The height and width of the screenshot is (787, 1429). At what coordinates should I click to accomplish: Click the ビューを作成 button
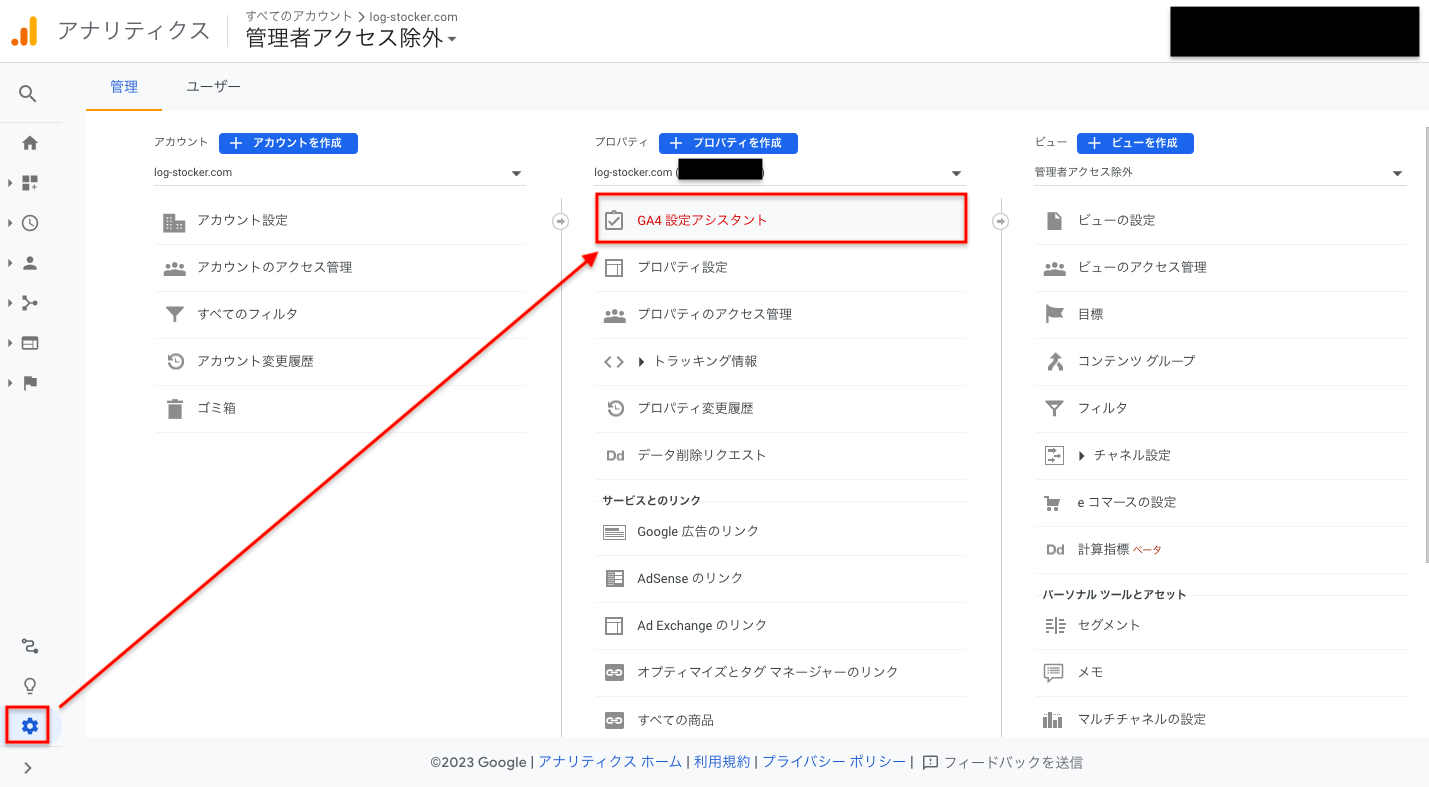pyautogui.click(x=1136, y=143)
